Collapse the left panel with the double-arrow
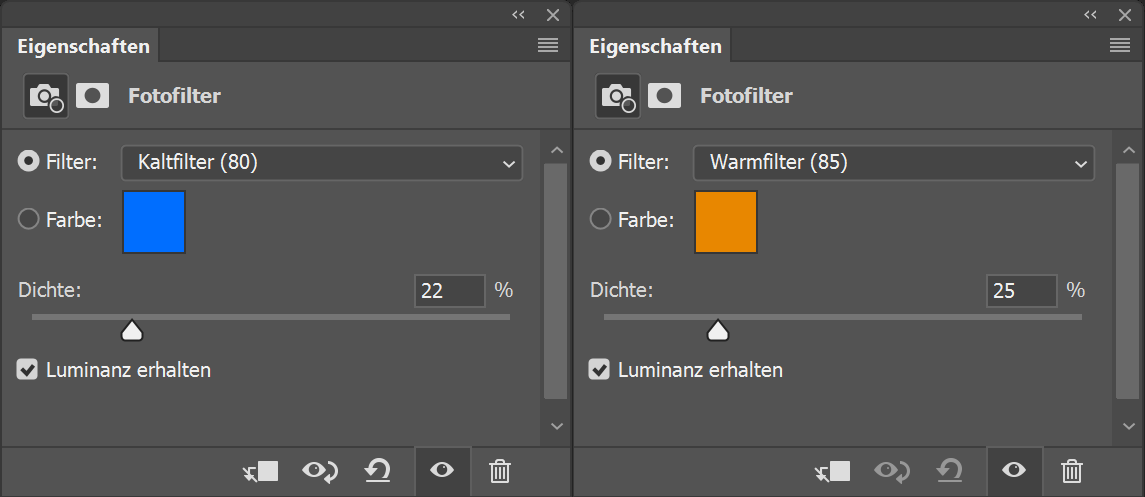Viewport: 1145px width, 497px height. (x=518, y=14)
